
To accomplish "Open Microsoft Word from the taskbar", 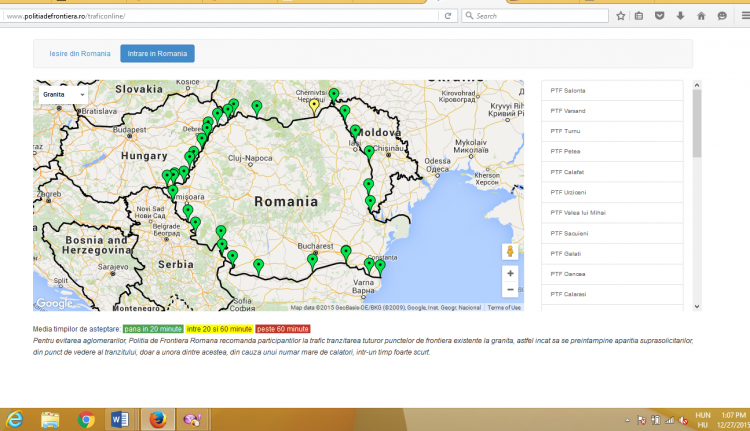I will click(x=121, y=419).
